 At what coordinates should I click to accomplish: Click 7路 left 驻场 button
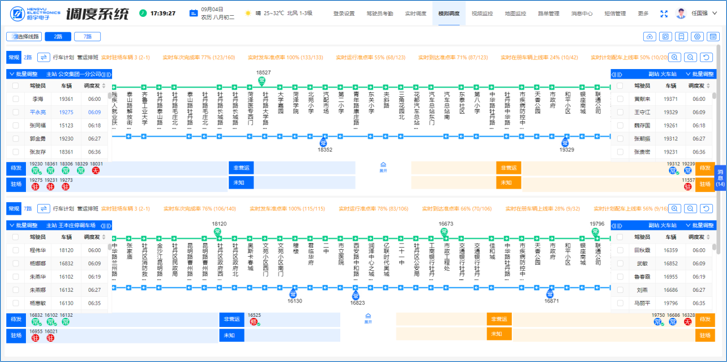tap(16, 336)
